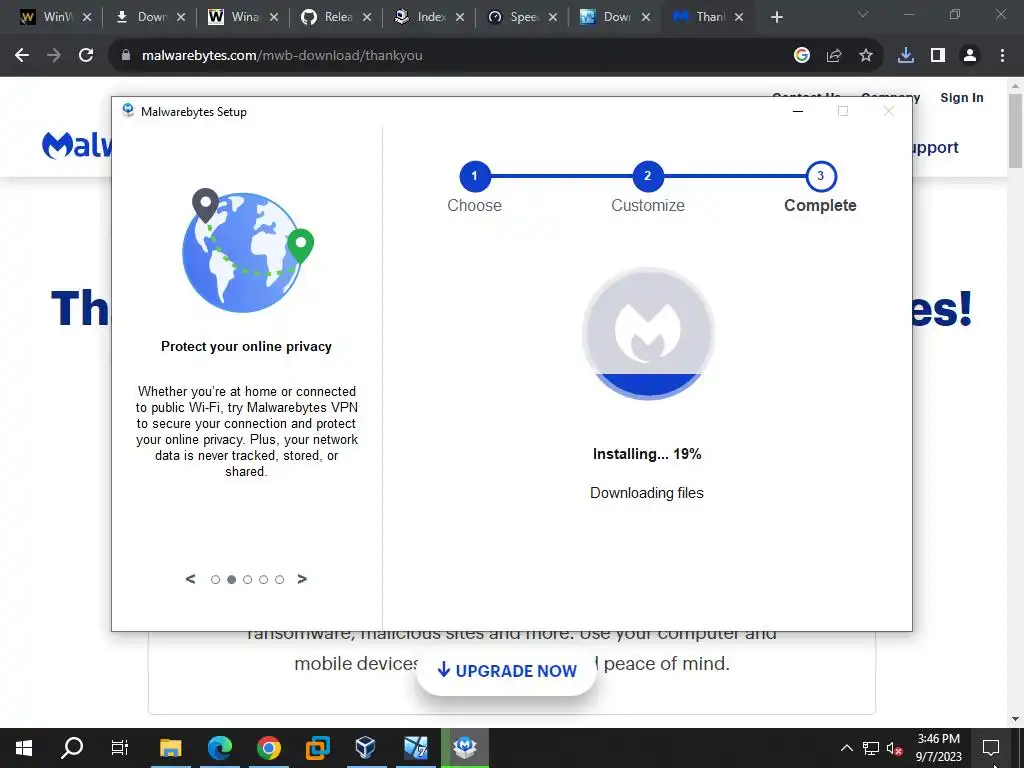This screenshot has height=768, width=1024.
Task: Open Chrome profile avatar icon
Action: point(970,56)
